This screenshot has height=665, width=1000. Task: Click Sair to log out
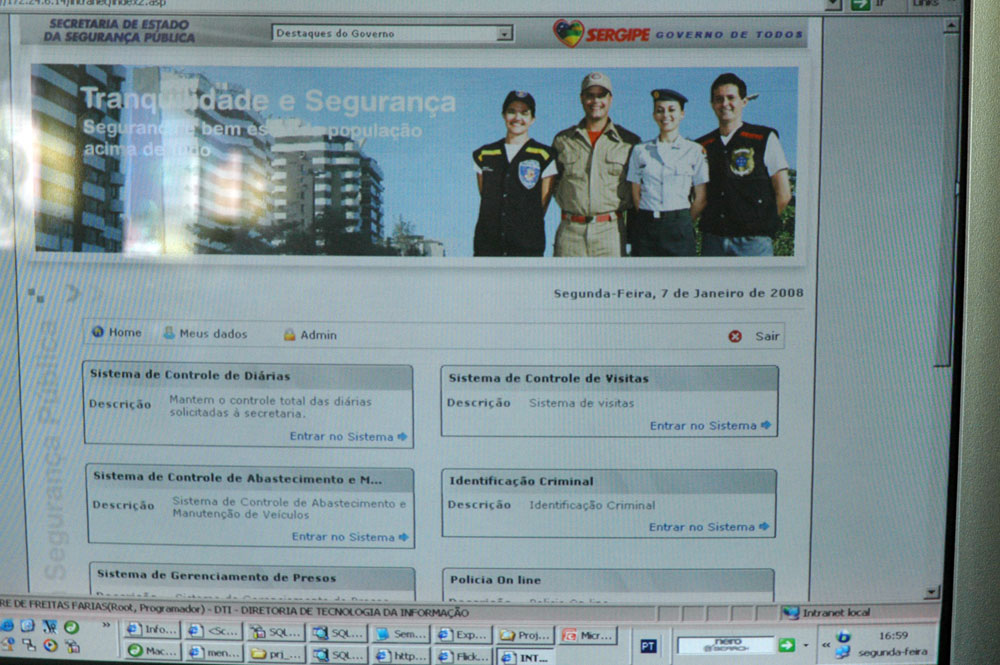tap(754, 336)
